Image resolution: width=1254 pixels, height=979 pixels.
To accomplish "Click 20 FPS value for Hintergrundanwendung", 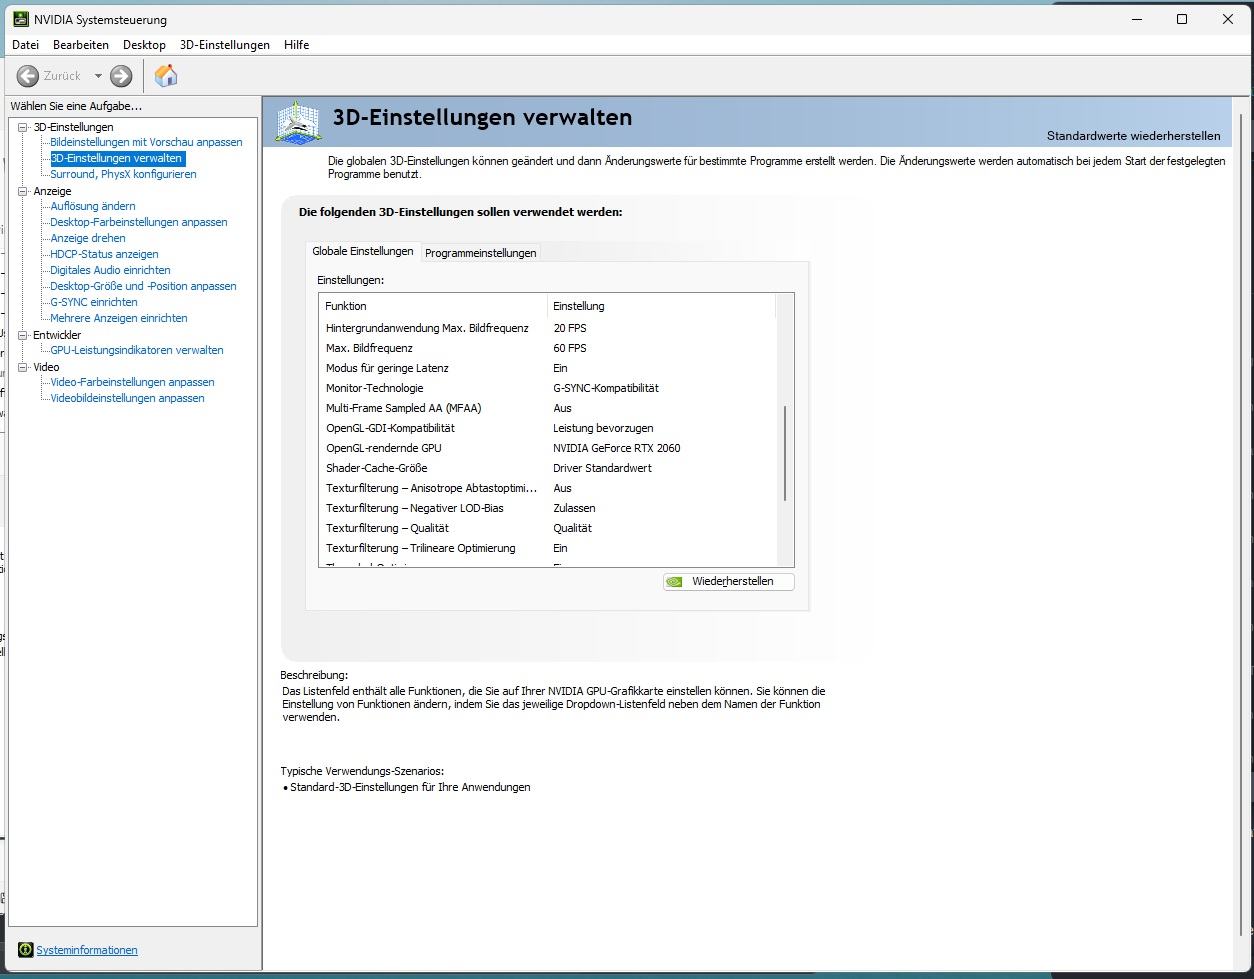I will tap(570, 328).
